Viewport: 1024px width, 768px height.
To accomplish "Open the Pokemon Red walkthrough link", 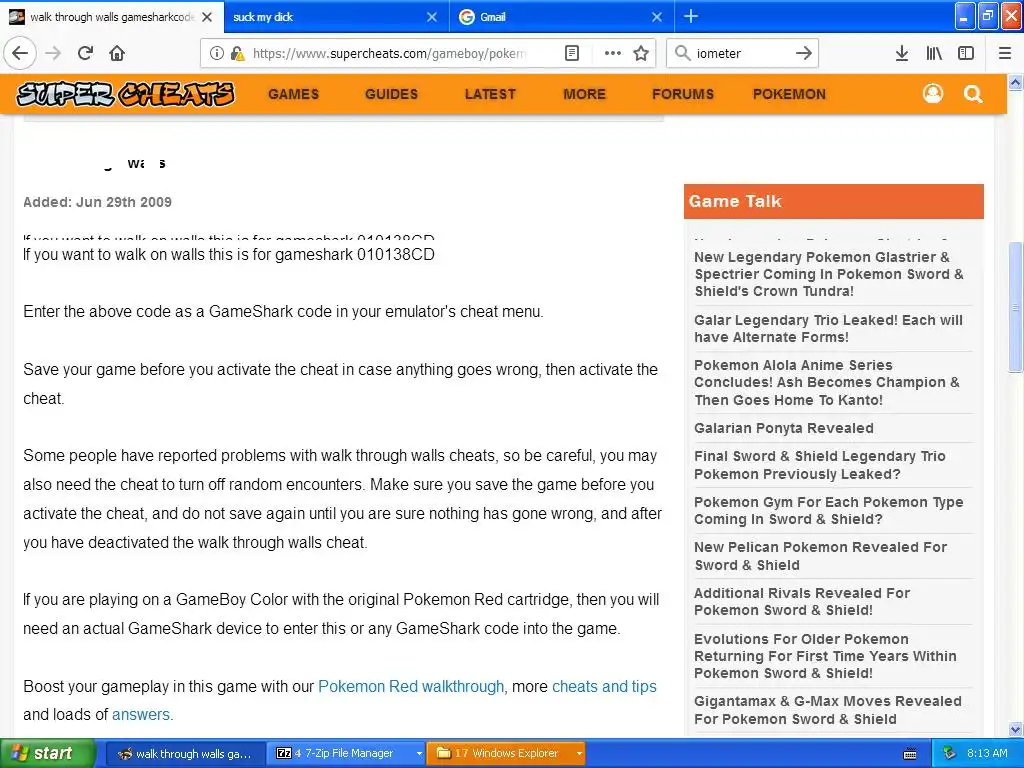I will (x=411, y=686).
